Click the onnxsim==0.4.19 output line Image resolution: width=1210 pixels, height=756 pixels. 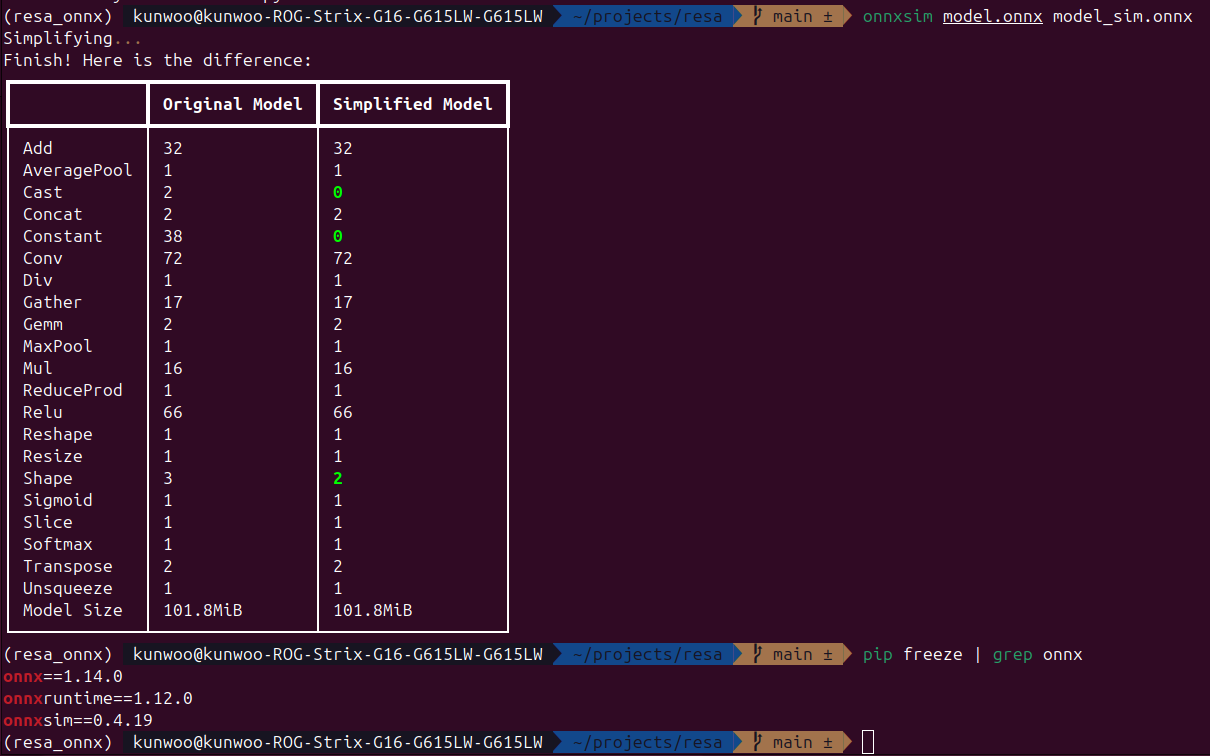(78, 720)
